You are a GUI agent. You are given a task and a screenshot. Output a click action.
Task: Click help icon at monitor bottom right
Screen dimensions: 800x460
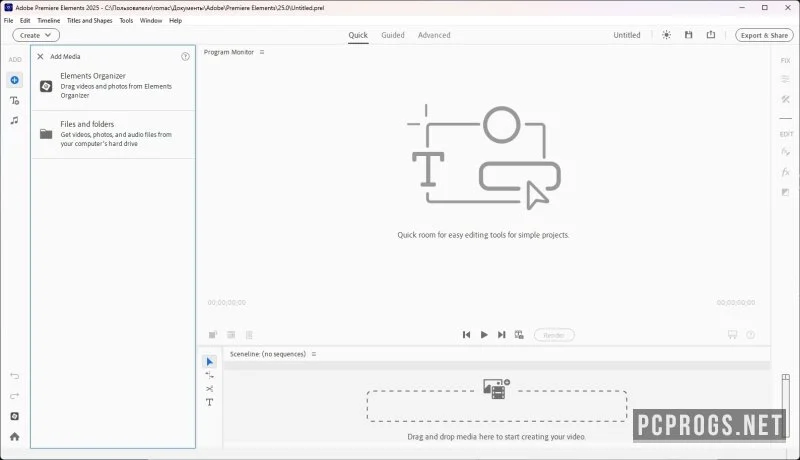pos(750,335)
